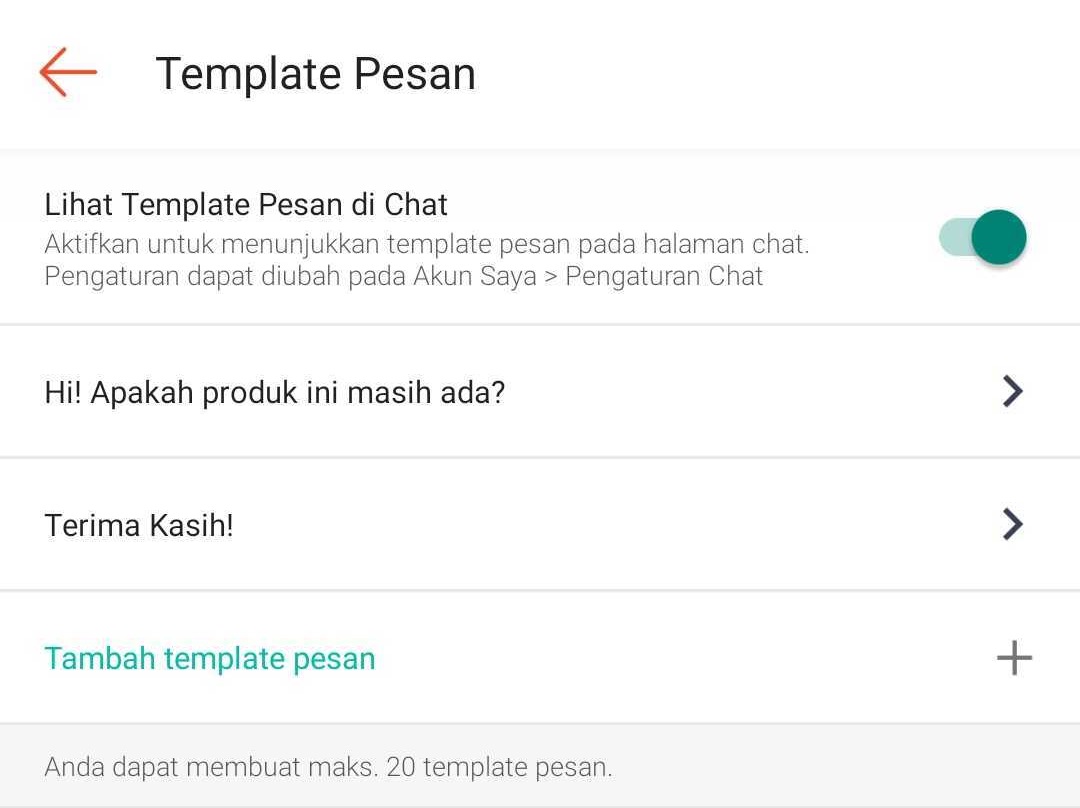1080x808 pixels.
Task: Tap the arrow icon to leave Template Pesan
Action: tap(66, 72)
